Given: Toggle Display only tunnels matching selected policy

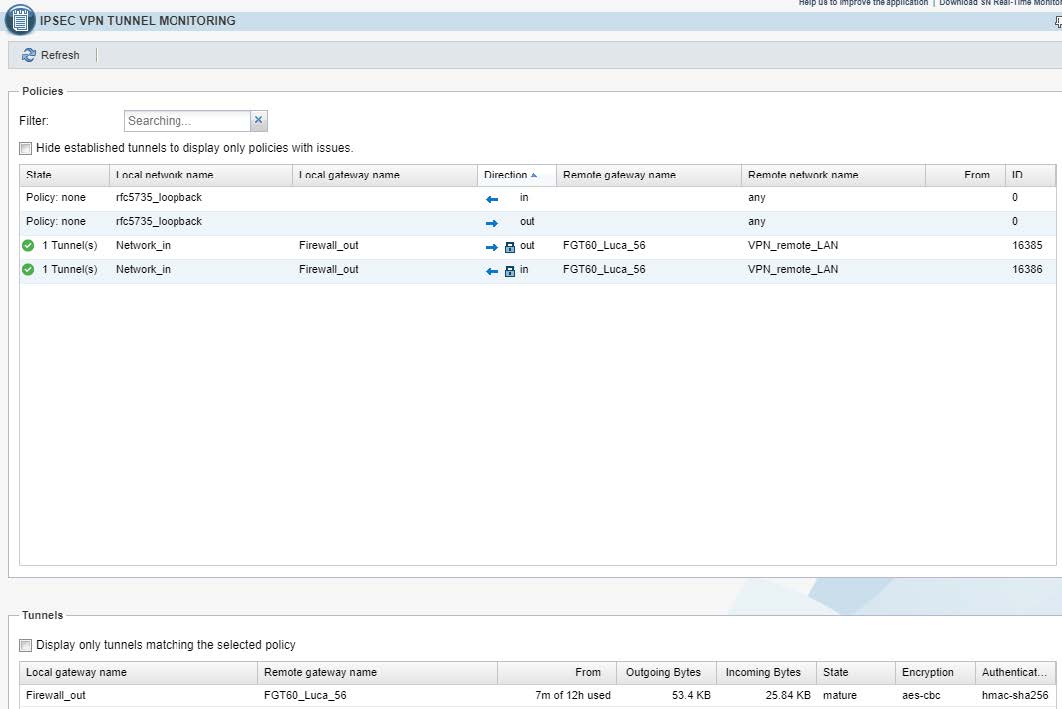Looking at the screenshot, I should point(26,645).
